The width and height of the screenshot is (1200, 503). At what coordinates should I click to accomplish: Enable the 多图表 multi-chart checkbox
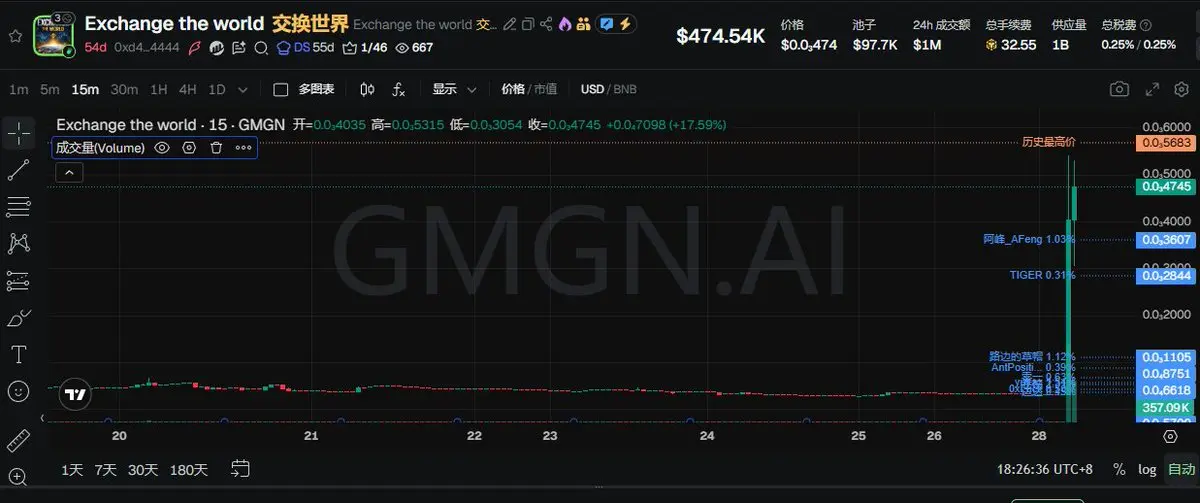(x=280, y=89)
